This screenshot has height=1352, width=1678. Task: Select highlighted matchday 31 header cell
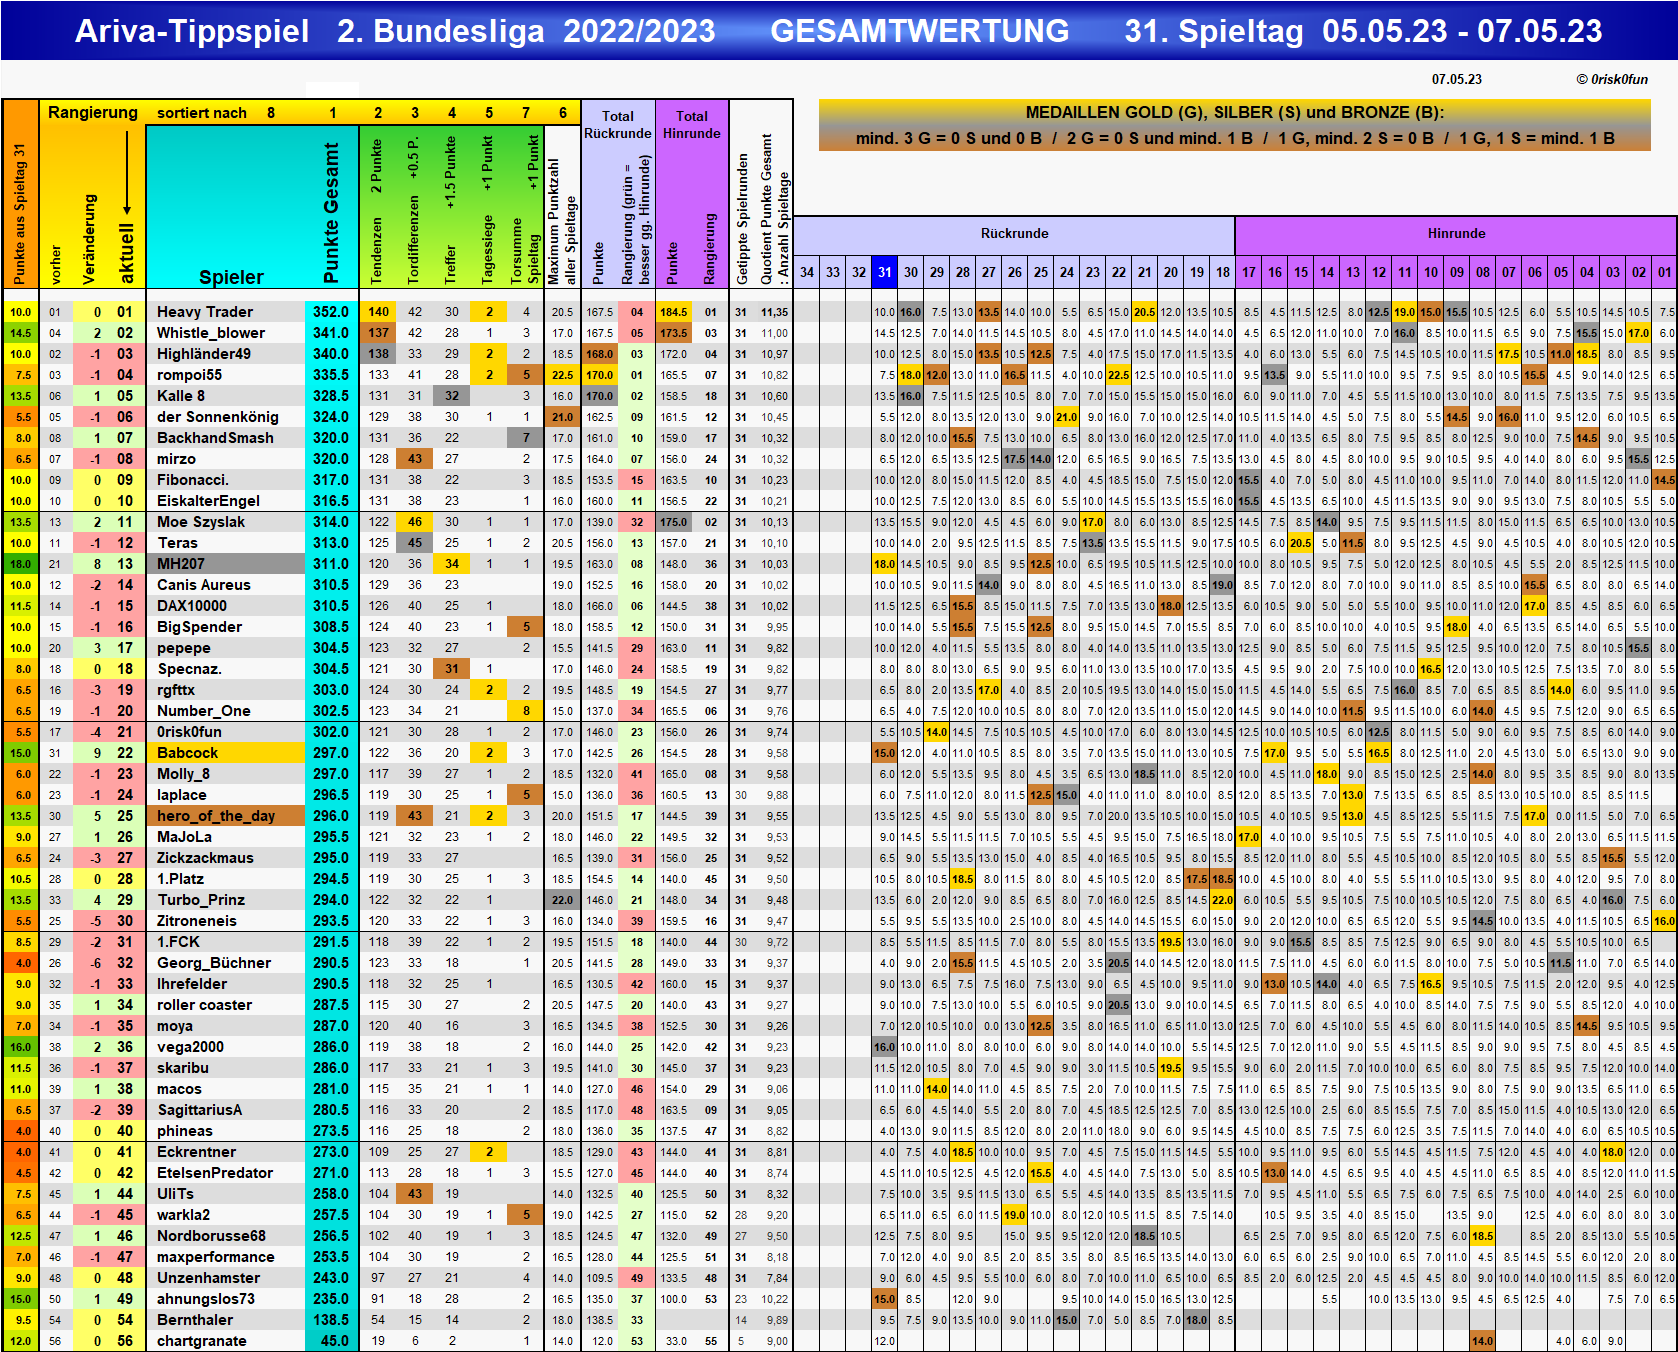pyautogui.click(x=885, y=272)
